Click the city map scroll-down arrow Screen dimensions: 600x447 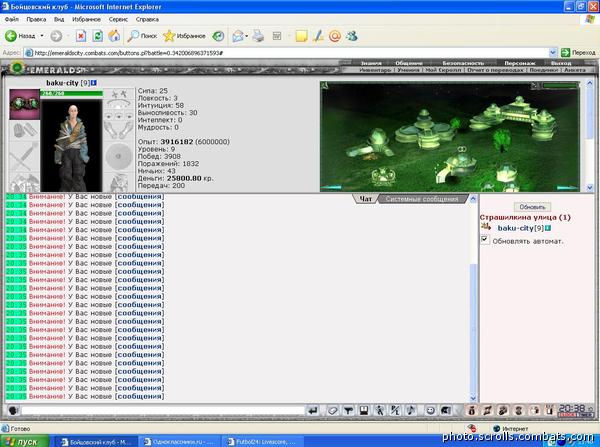pyautogui.click(x=589, y=188)
